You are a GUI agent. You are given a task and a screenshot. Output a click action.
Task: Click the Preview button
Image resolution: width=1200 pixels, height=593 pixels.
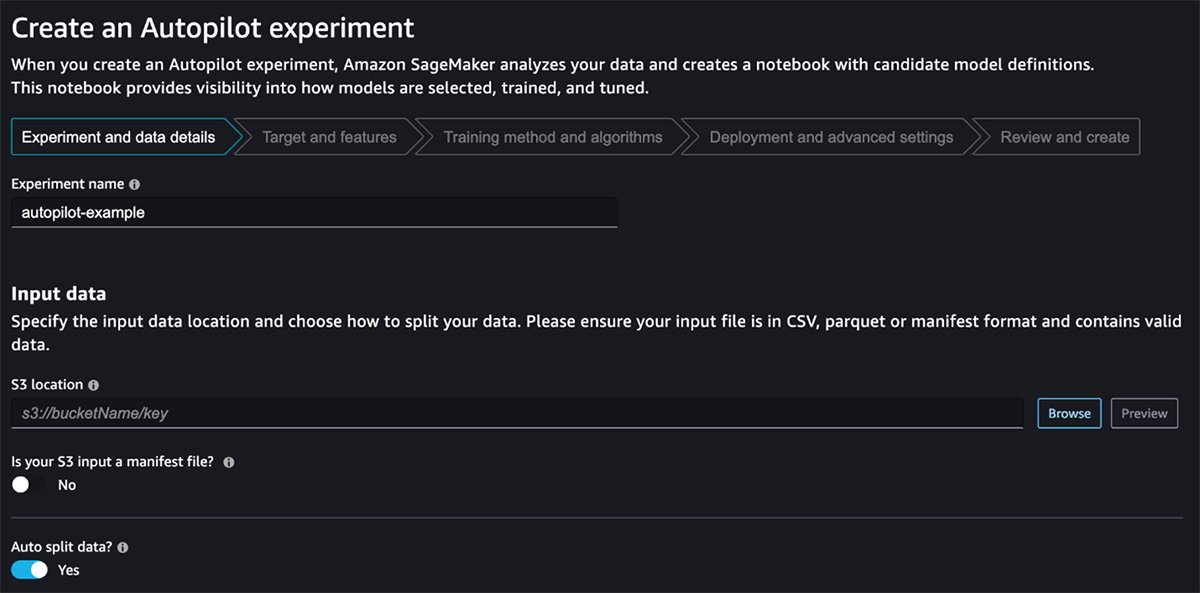coord(1144,413)
